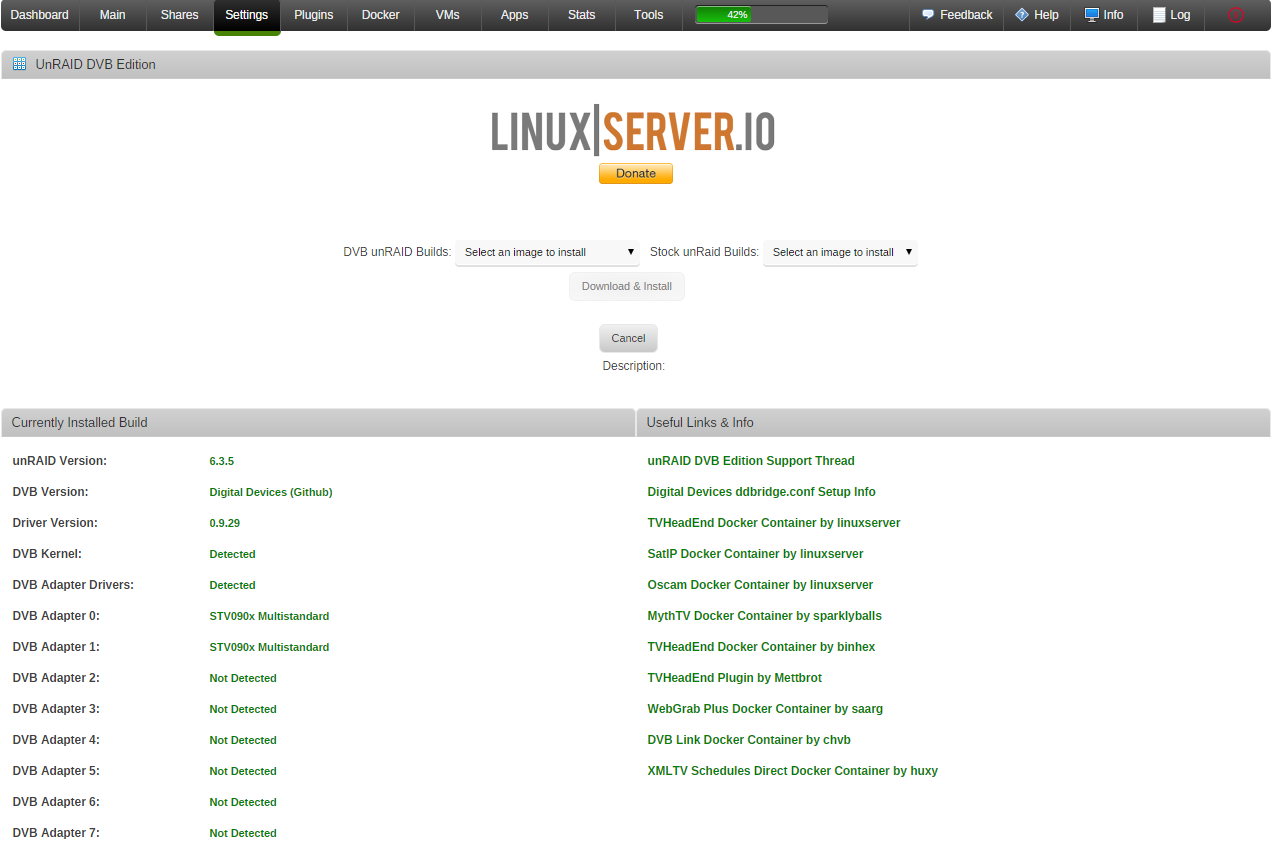Open WebGrab Plus Docker Container by saarg link
Image resolution: width=1272 pixels, height=848 pixels.
pyautogui.click(x=765, y=709)
